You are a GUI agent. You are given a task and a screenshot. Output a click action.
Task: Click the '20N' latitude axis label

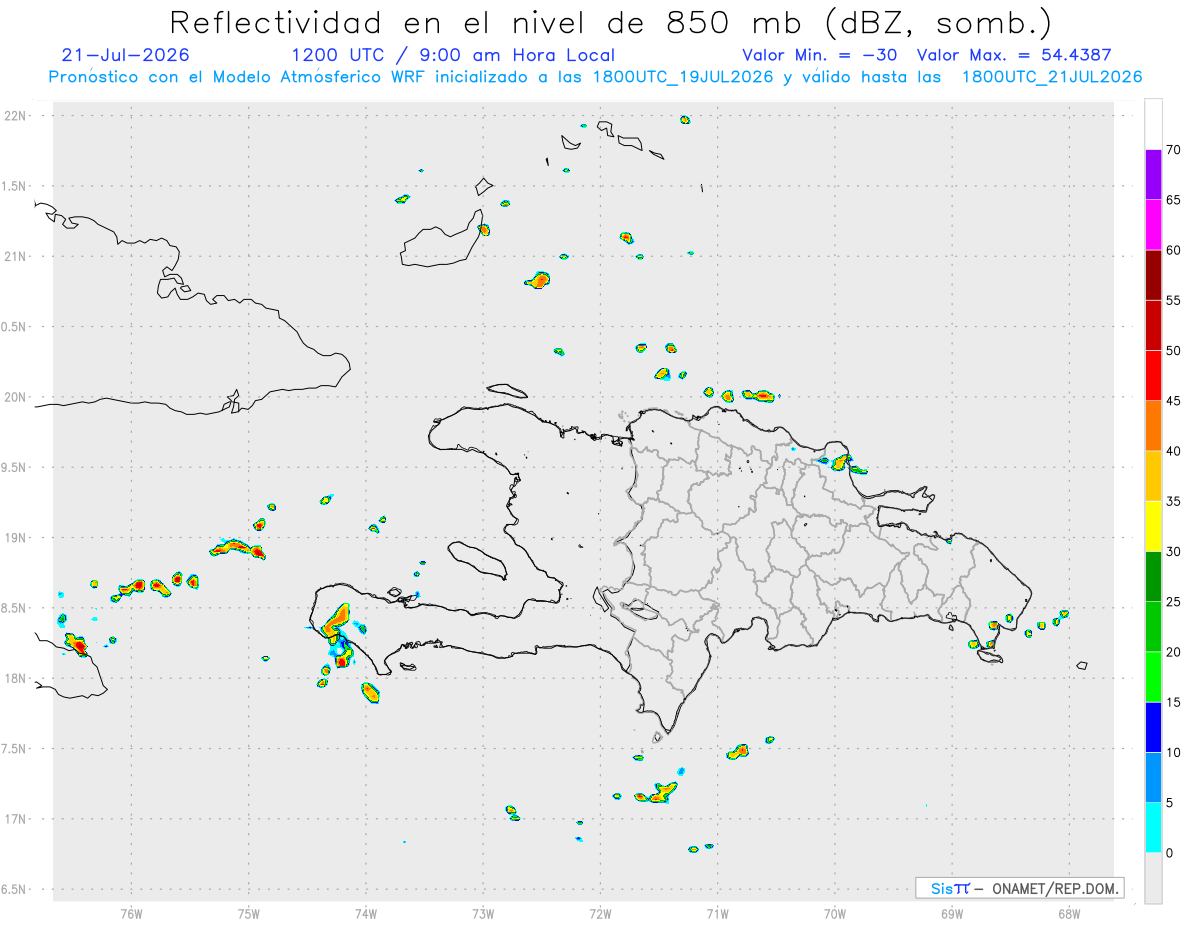(x=17, y=397)
